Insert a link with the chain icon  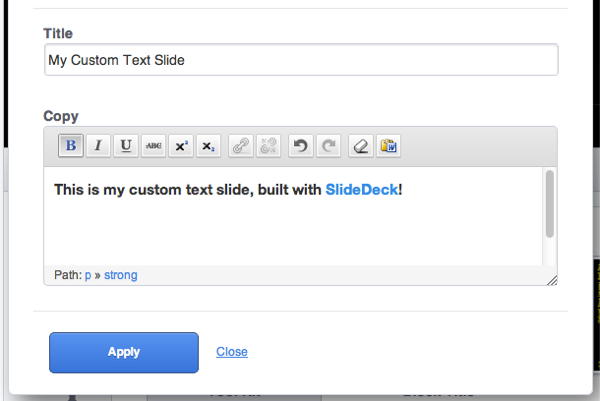[x=241, y=146]
